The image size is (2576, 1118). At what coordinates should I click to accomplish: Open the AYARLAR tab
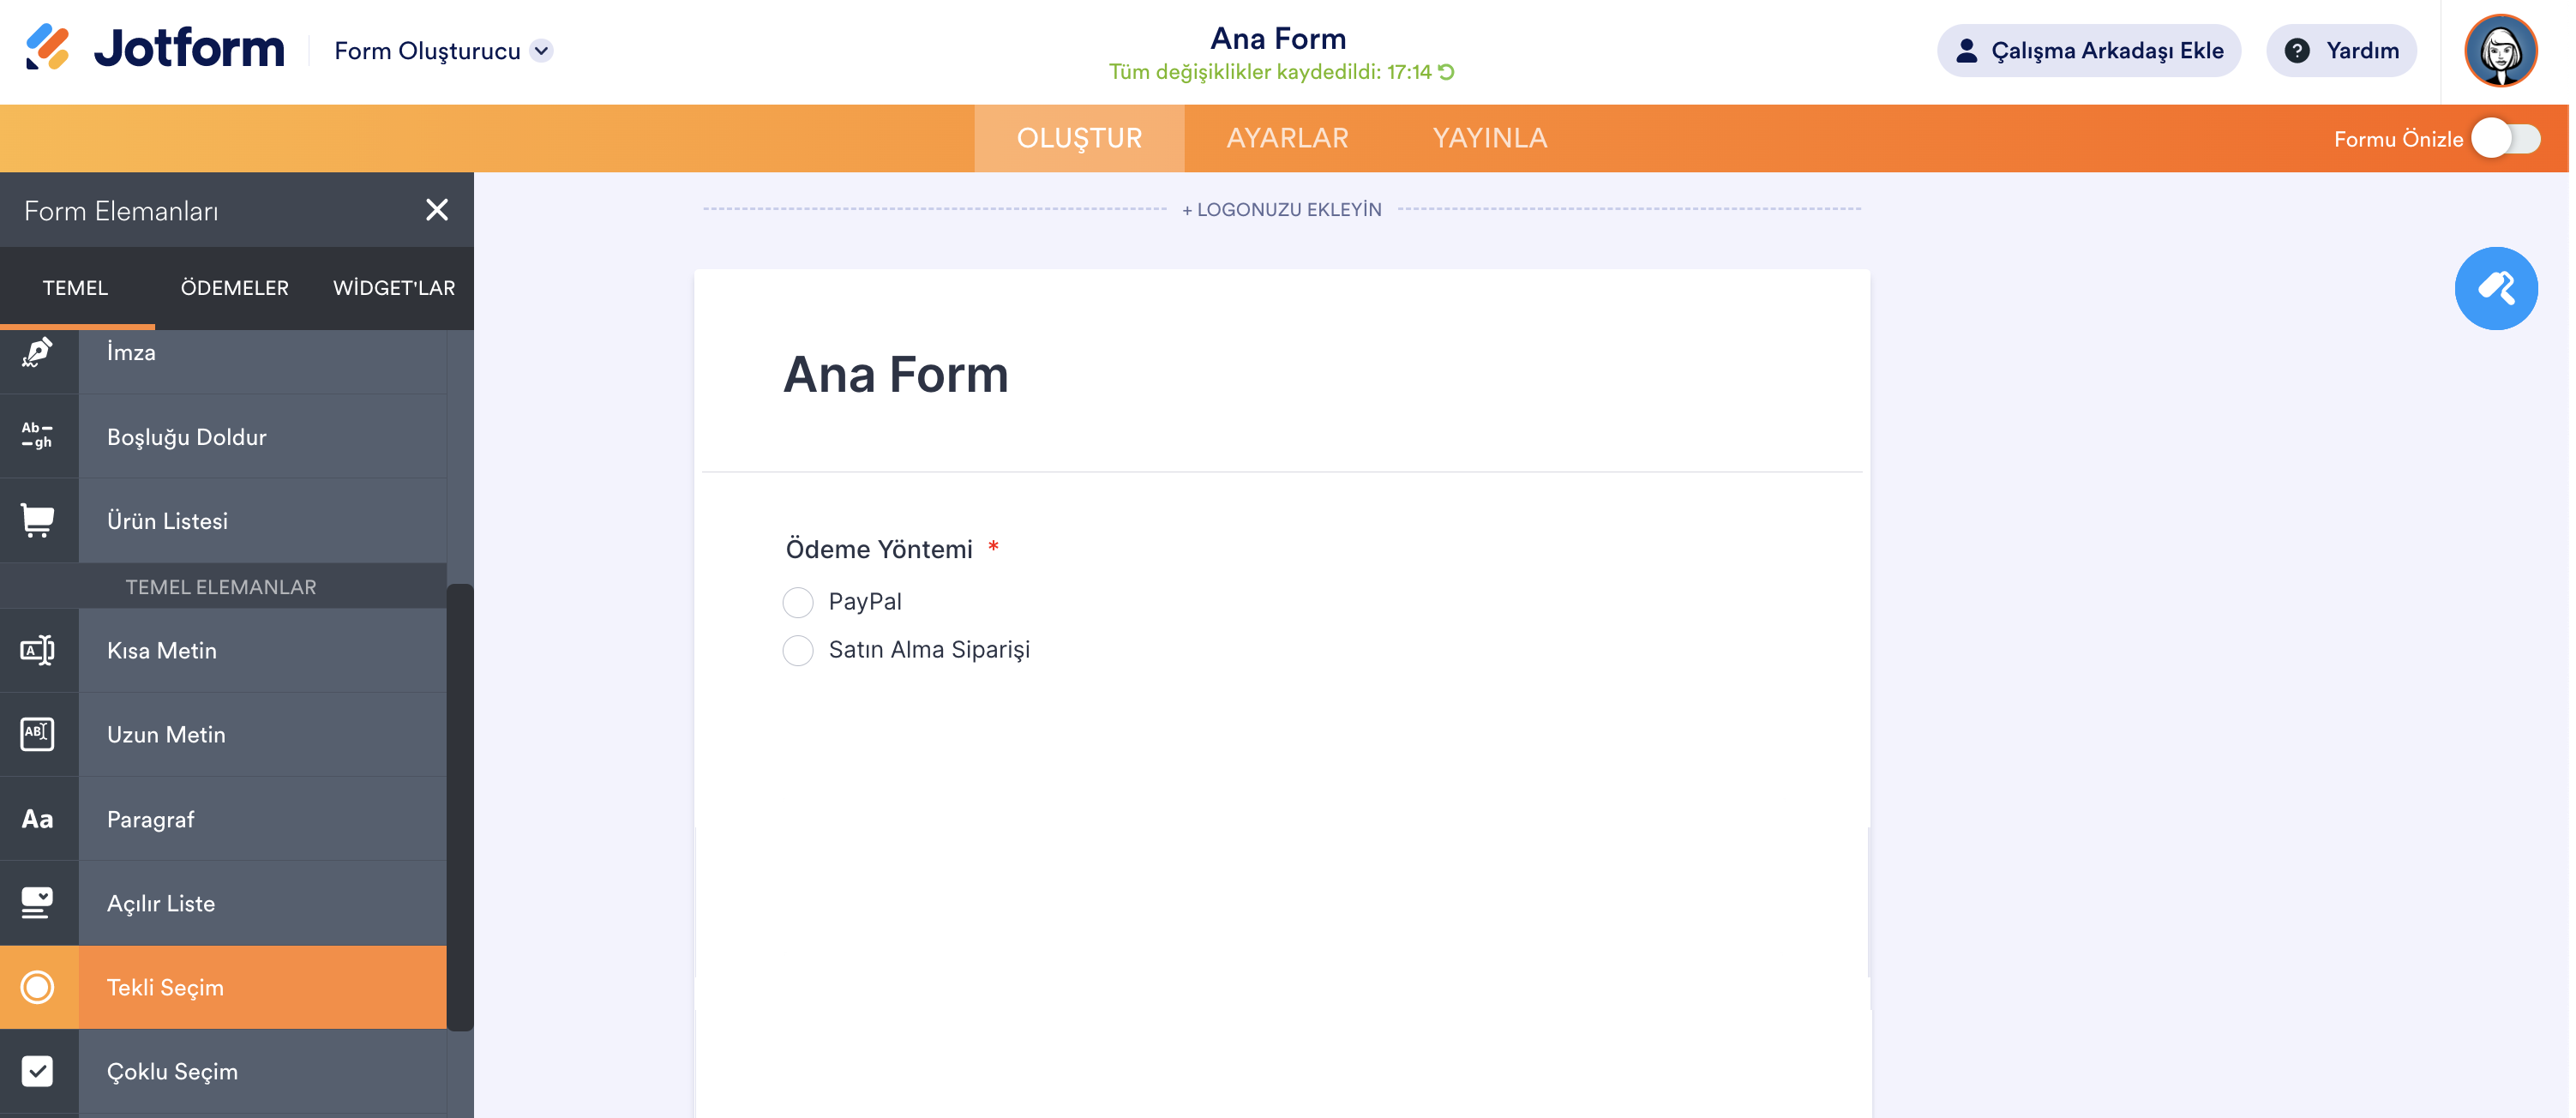[1287, 138]
